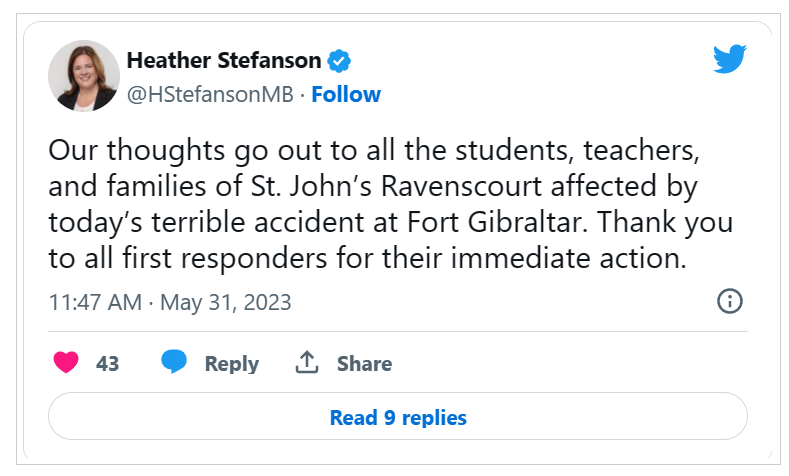
Task: Click "first responders" in the tweet text
Action: tap(194, 257)
